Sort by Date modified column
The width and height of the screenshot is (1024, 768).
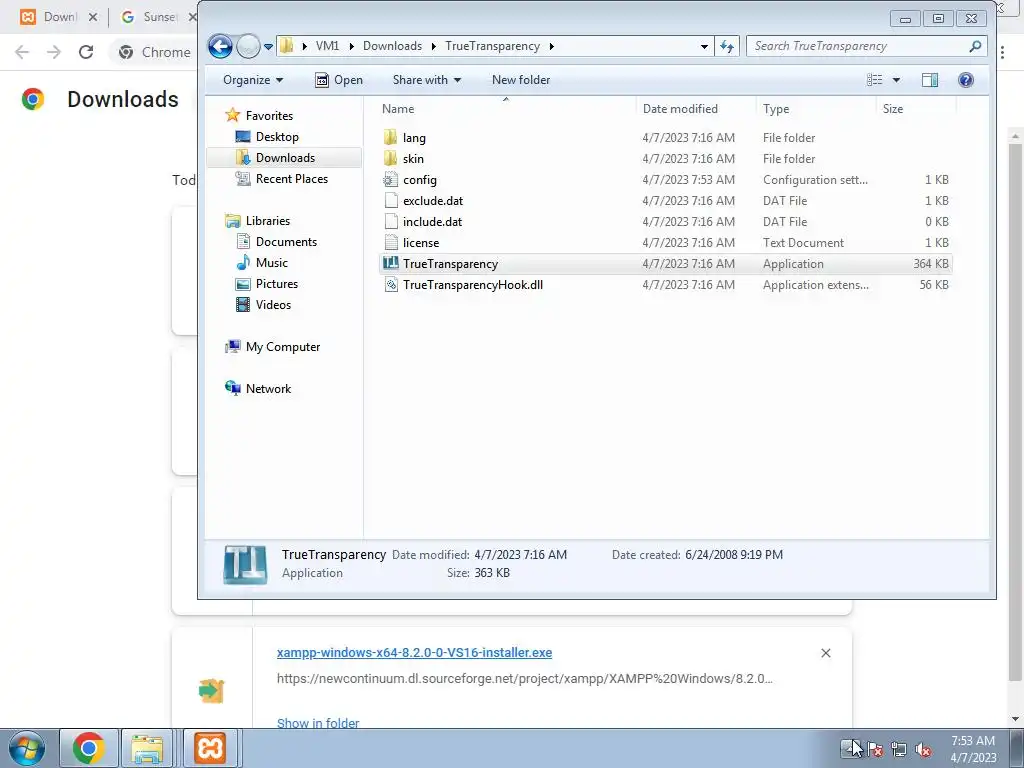click(696, 109)
